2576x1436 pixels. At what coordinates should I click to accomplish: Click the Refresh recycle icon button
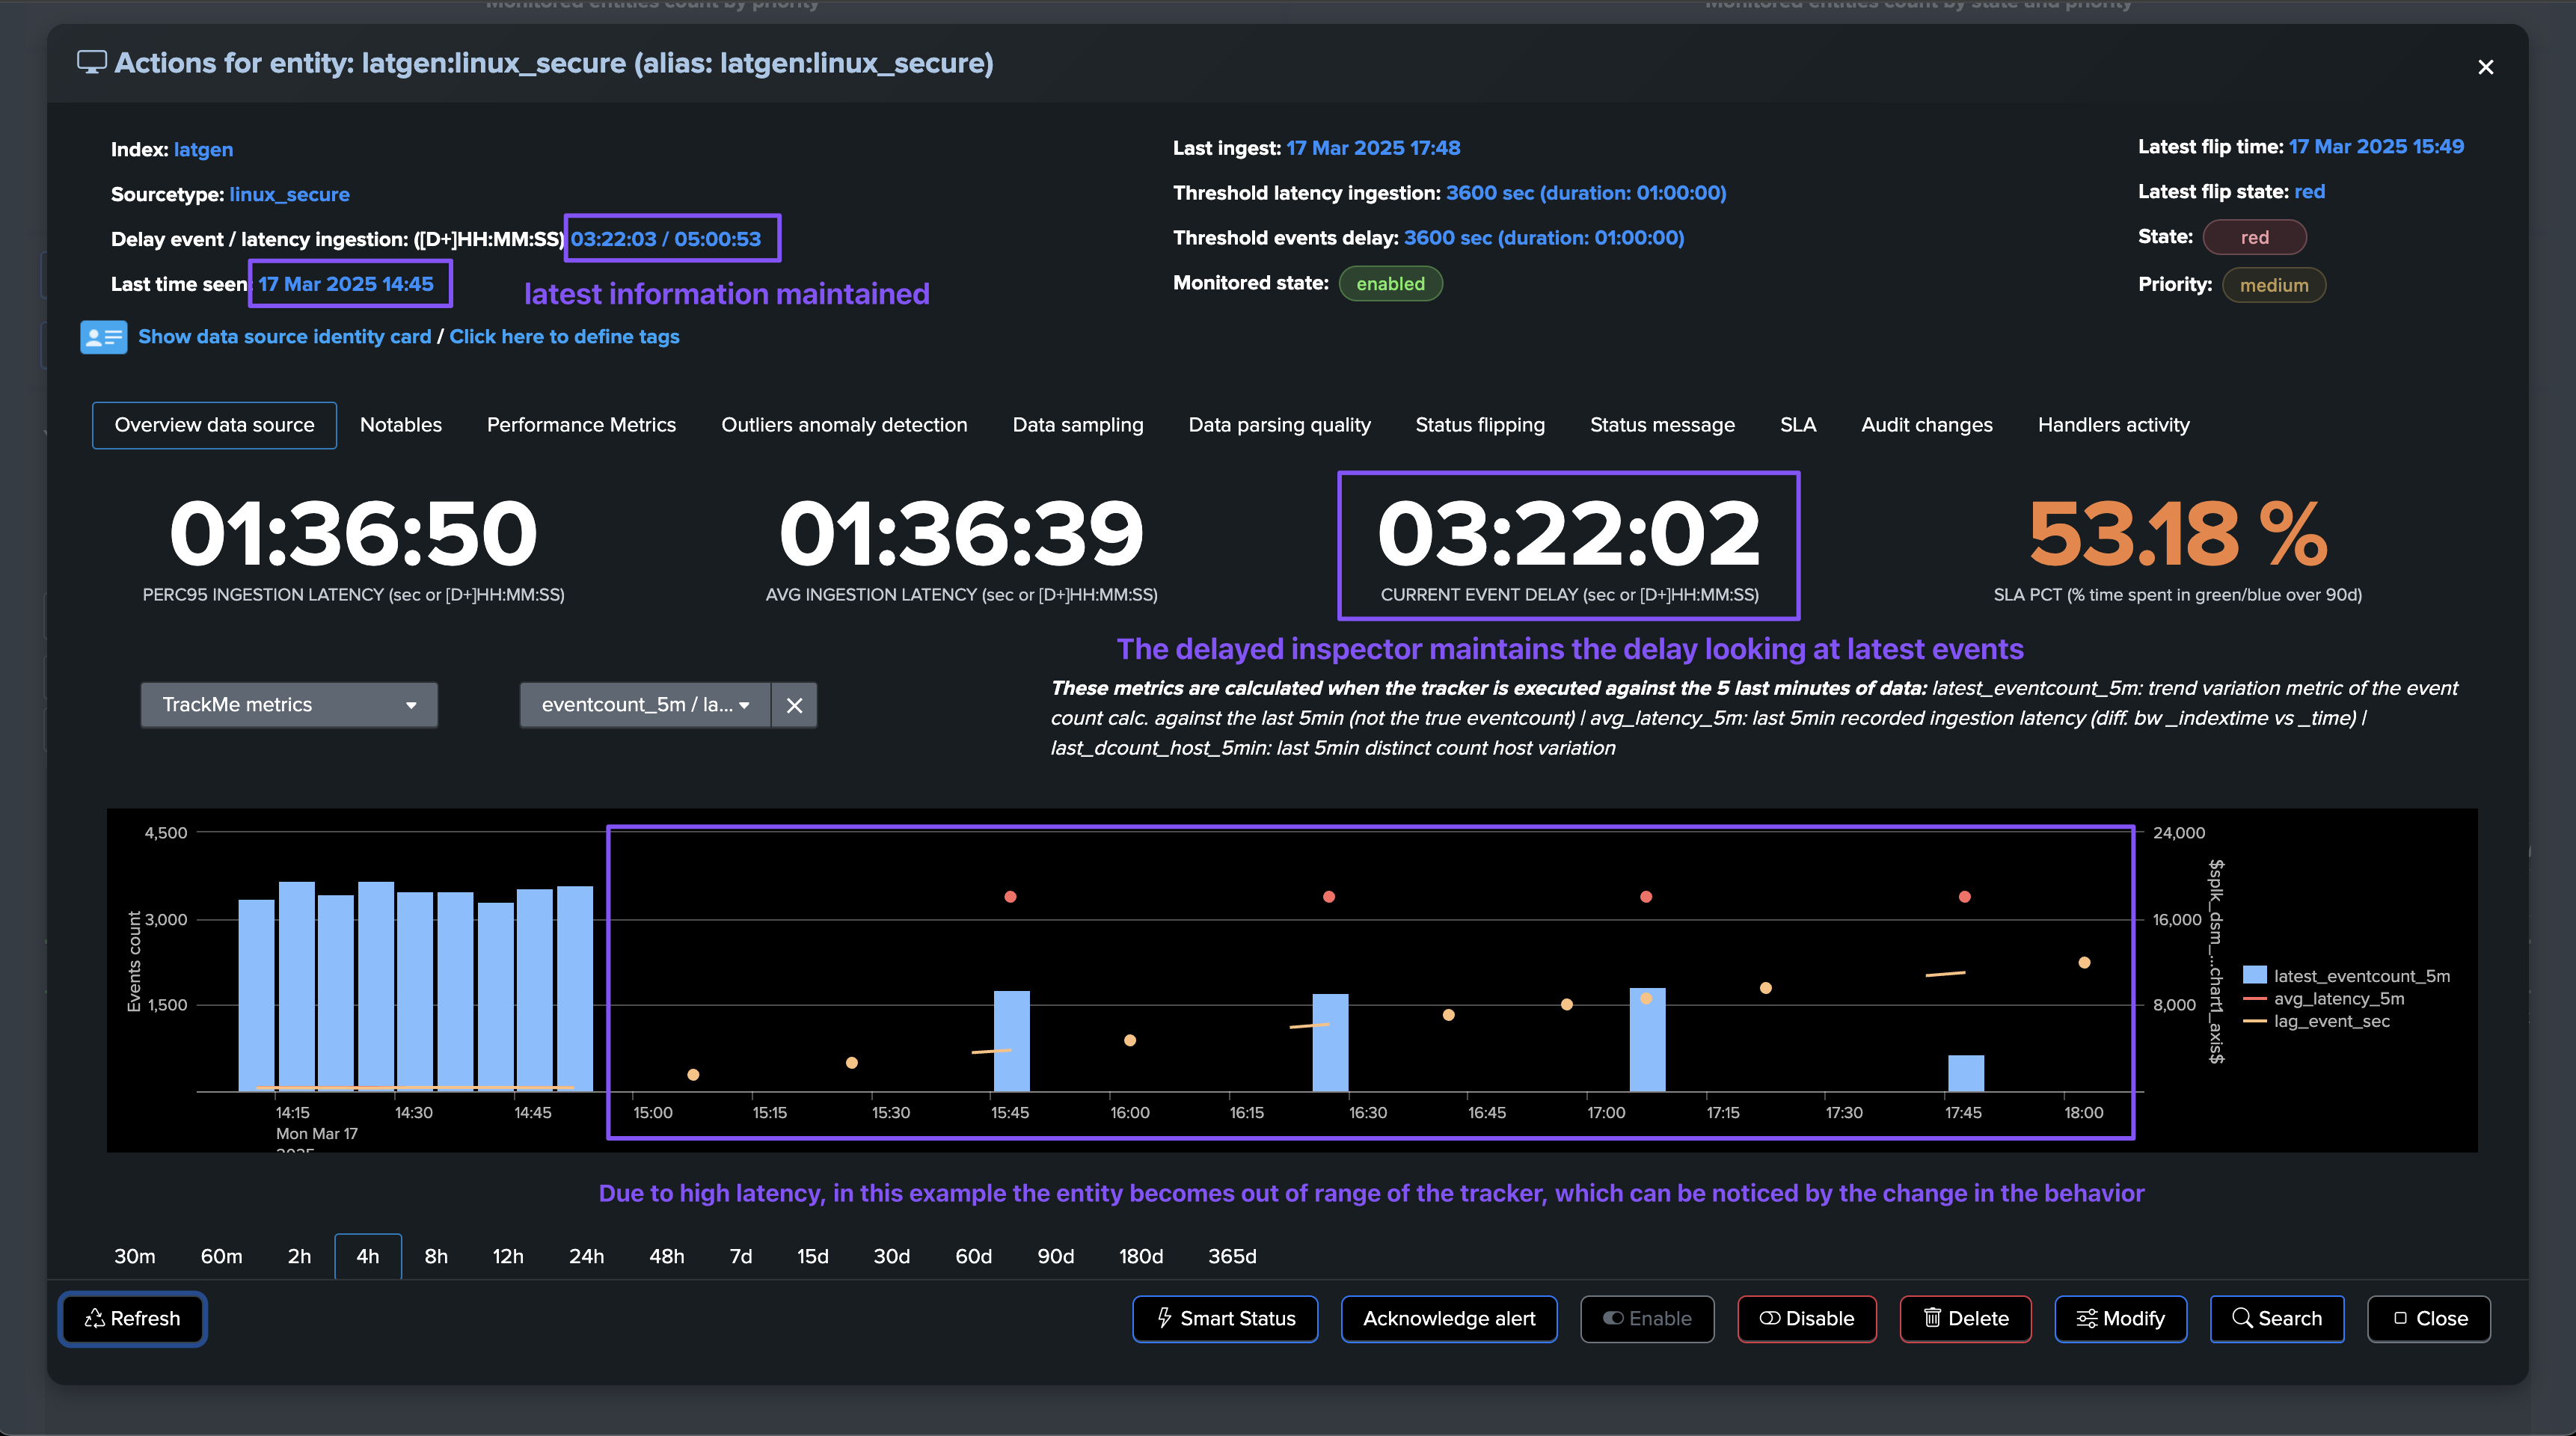coord(133,1319)
